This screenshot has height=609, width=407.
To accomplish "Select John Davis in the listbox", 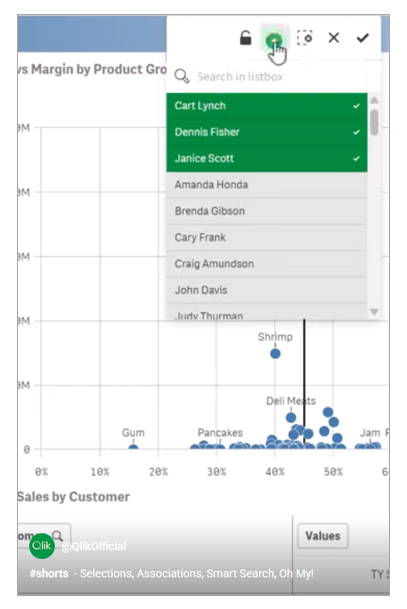I will (x=267, y=290).
